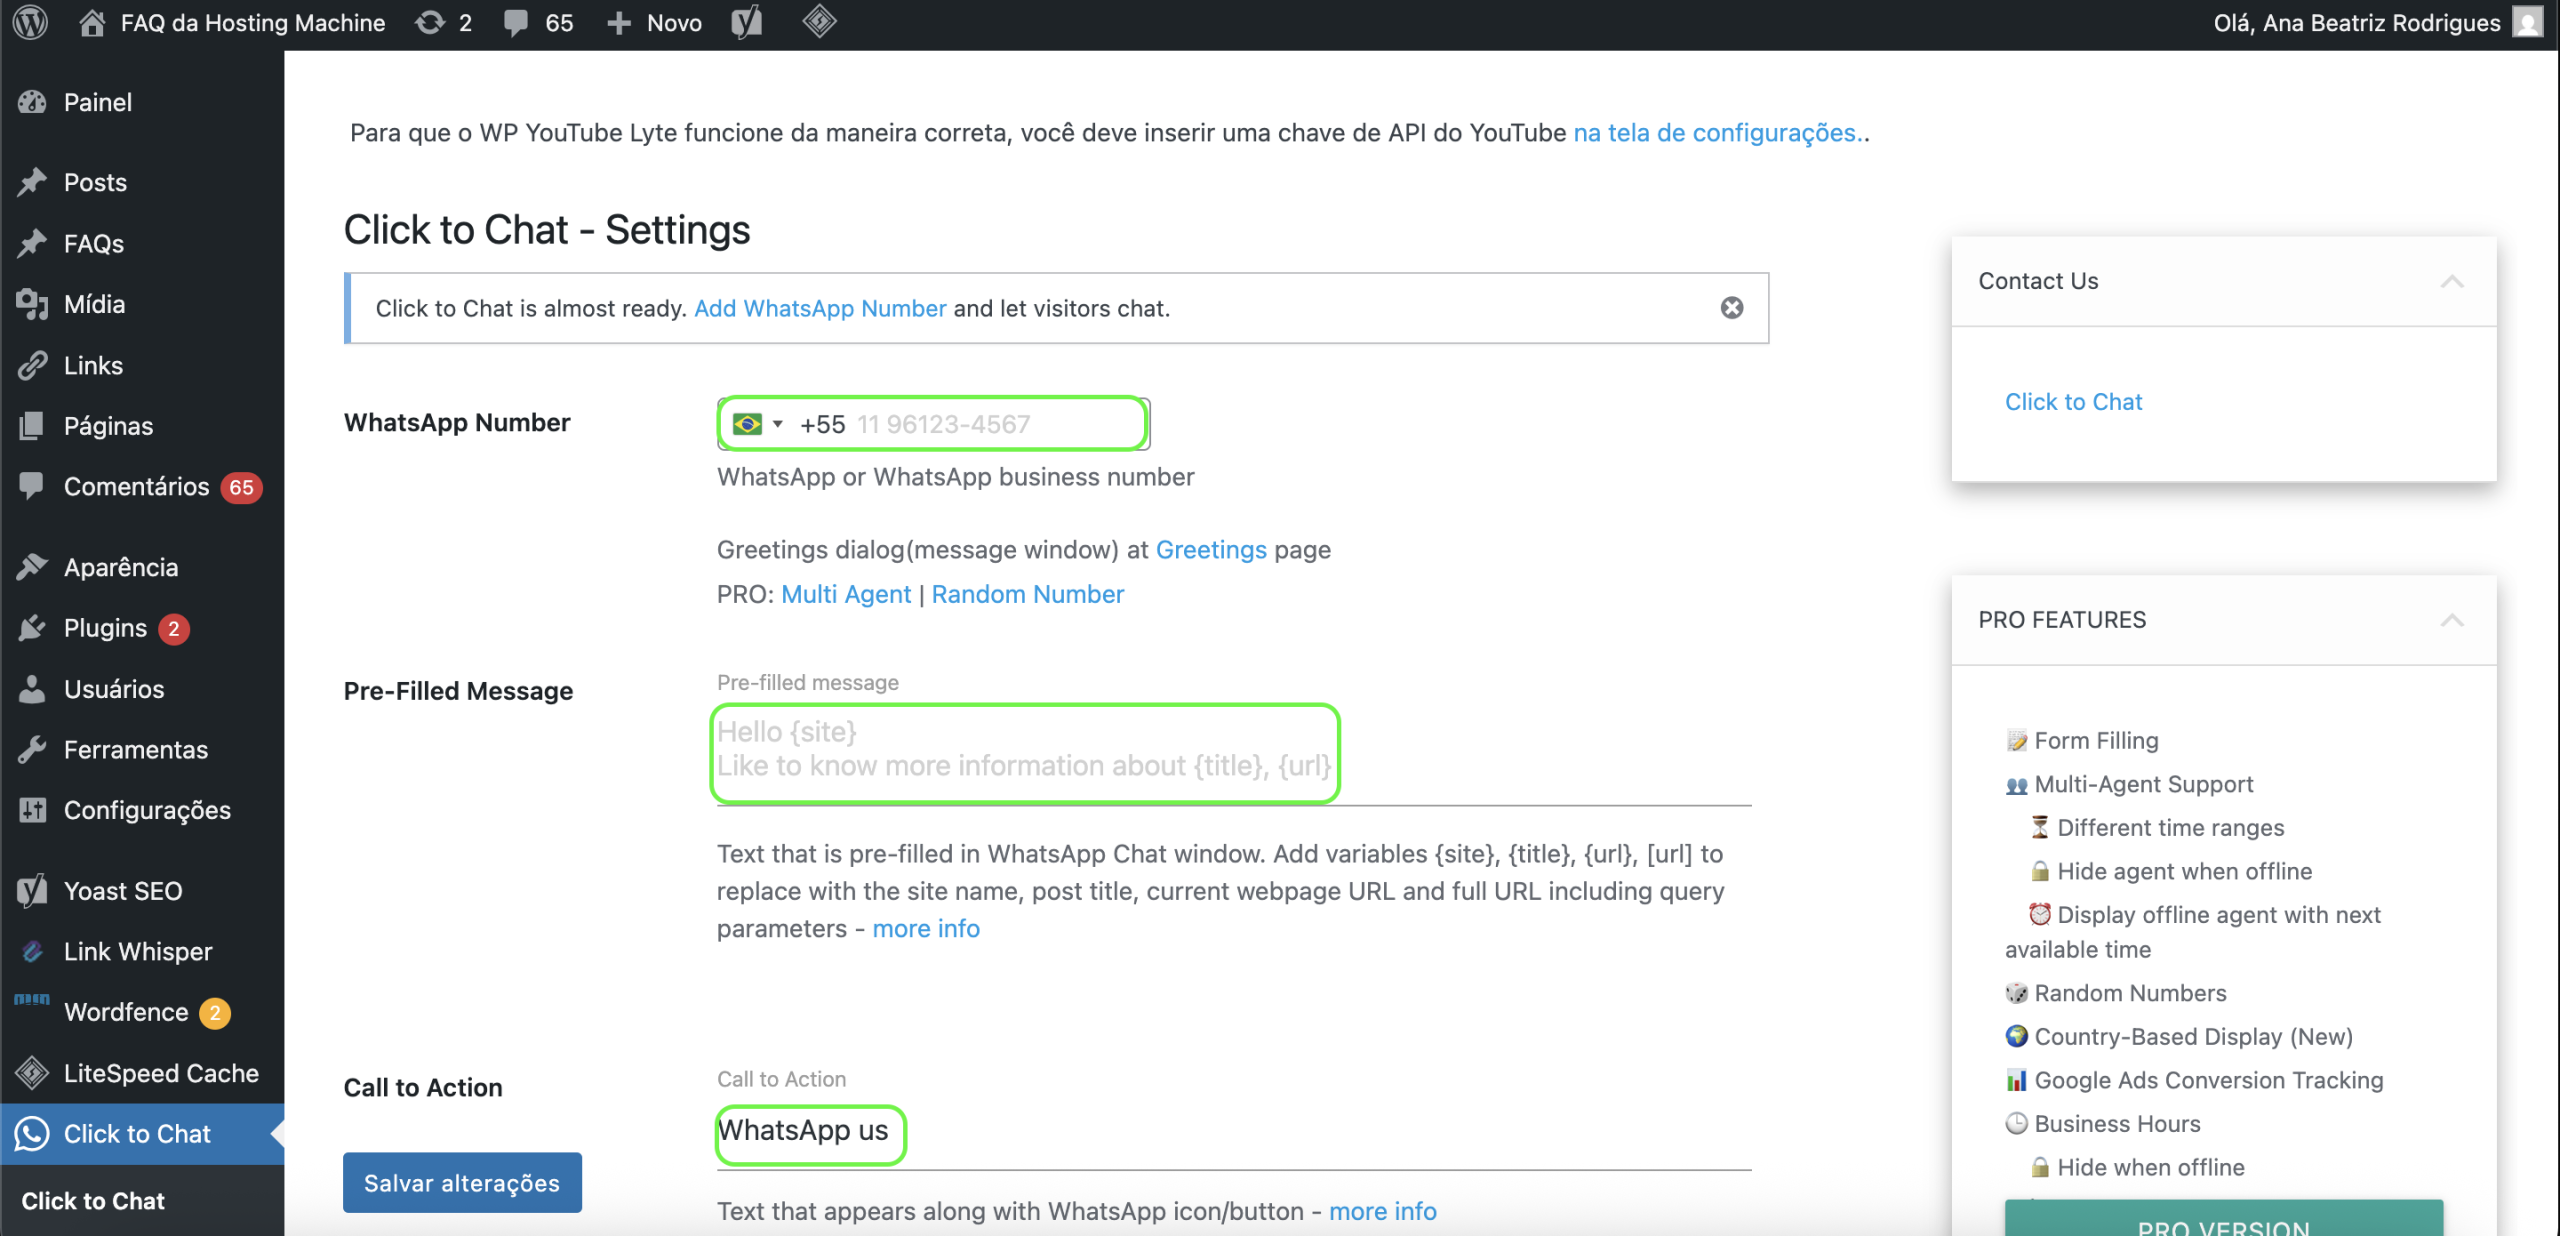Open the comments bubble icon in admin bar
Screen dimensions: 2560x1236
[x=516, y=23]
